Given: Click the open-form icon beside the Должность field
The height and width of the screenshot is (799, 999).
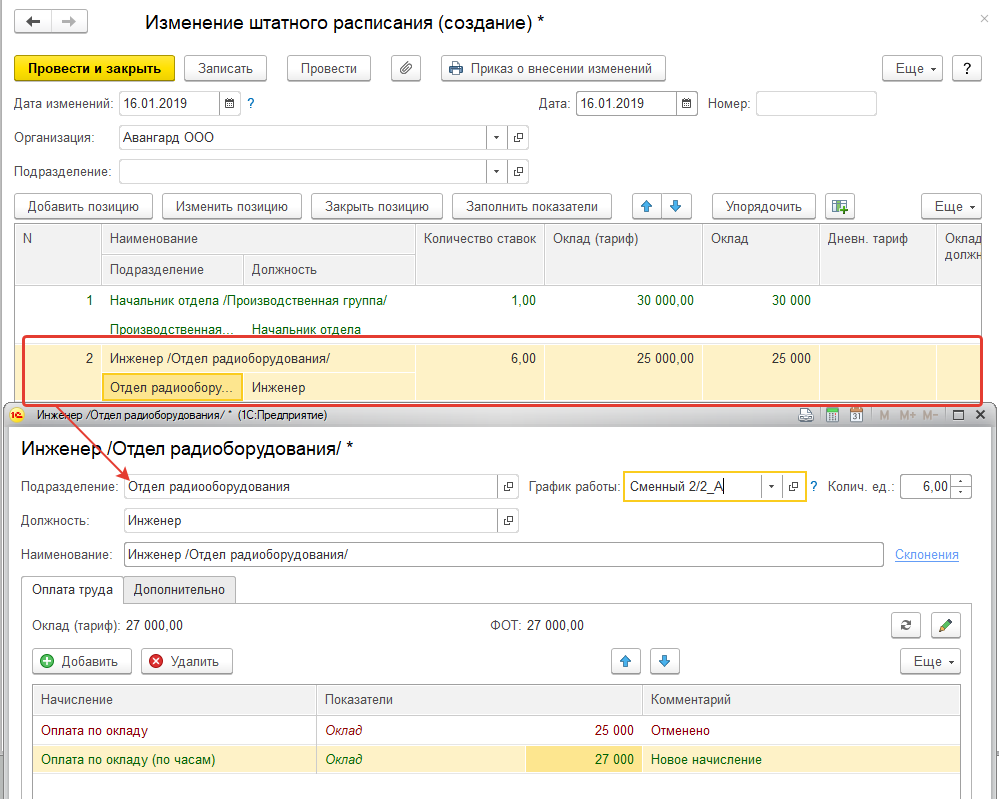Looking at the screenshot, I should [509, 520].
